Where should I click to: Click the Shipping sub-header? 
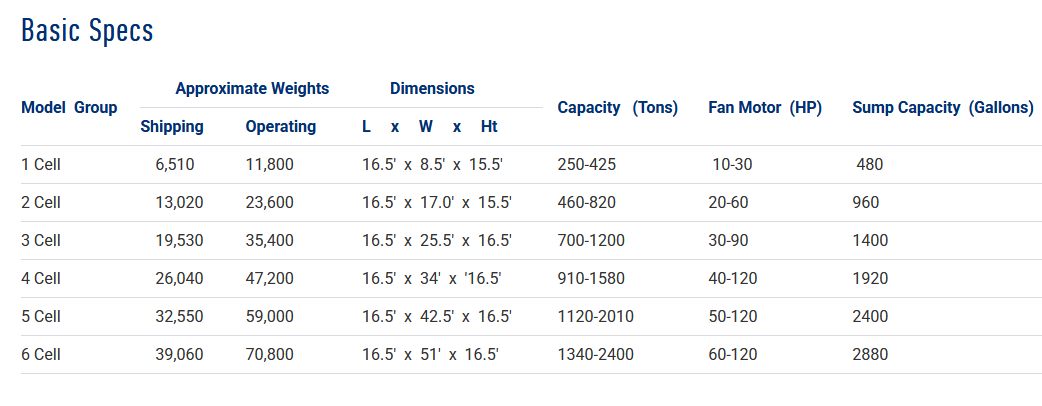(172, 126)
